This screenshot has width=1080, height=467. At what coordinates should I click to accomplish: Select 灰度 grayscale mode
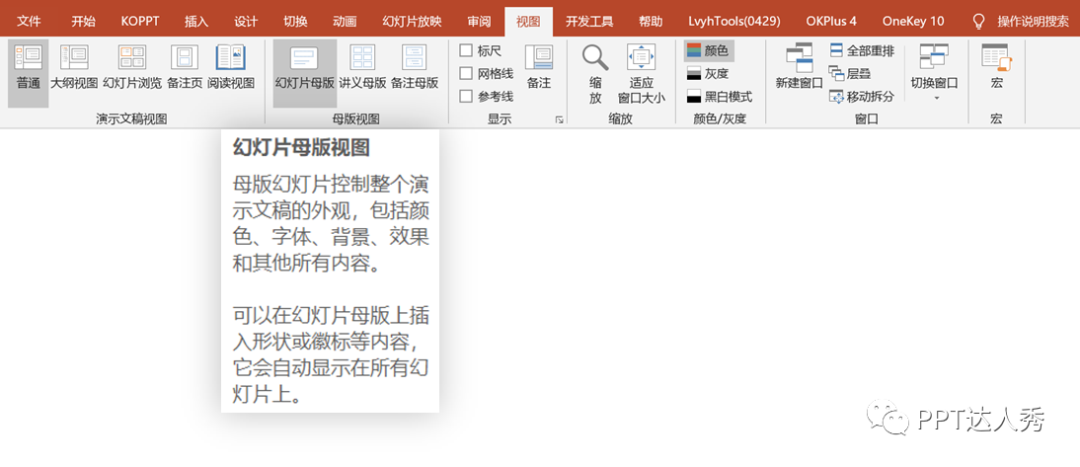(708, 74)
